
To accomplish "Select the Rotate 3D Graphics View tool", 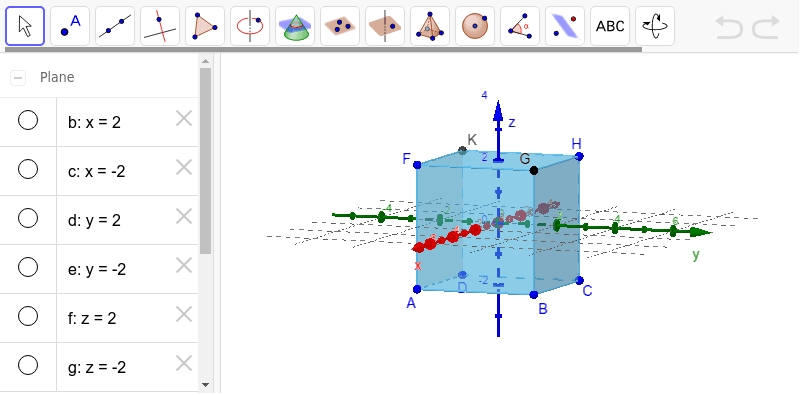I will point(655,26).
